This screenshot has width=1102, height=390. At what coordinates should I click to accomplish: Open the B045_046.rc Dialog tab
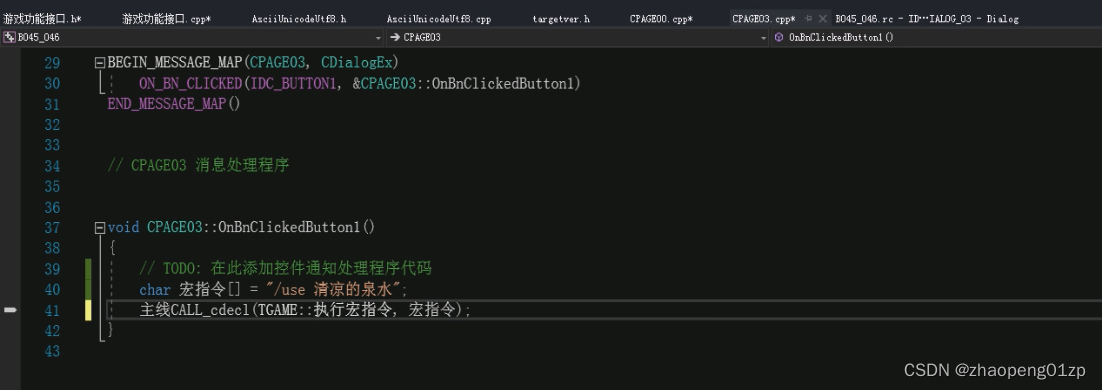click(926, 19)
